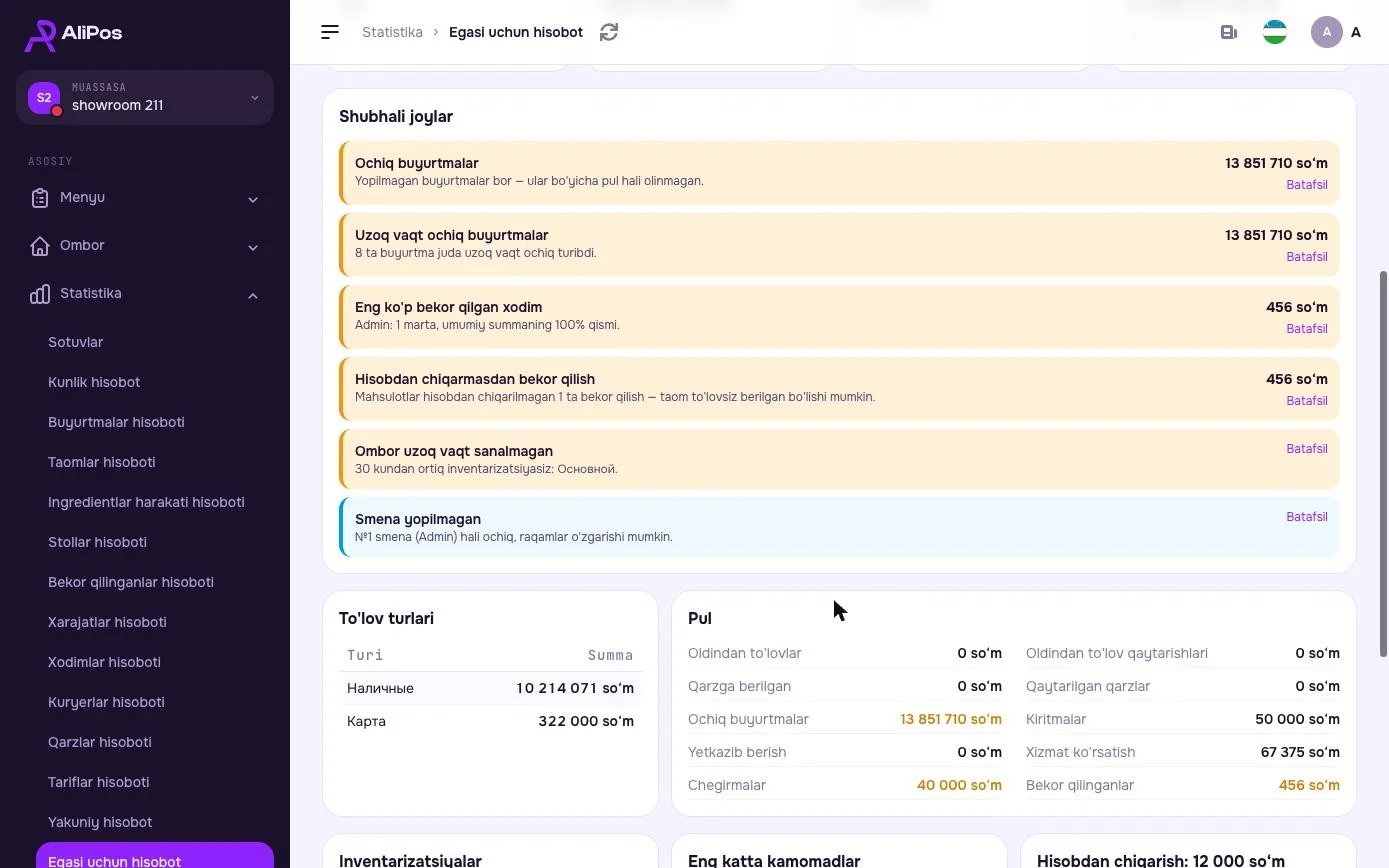
Task: Open Kuryerlar hisoboti
Action: click(x=106, y=702)
